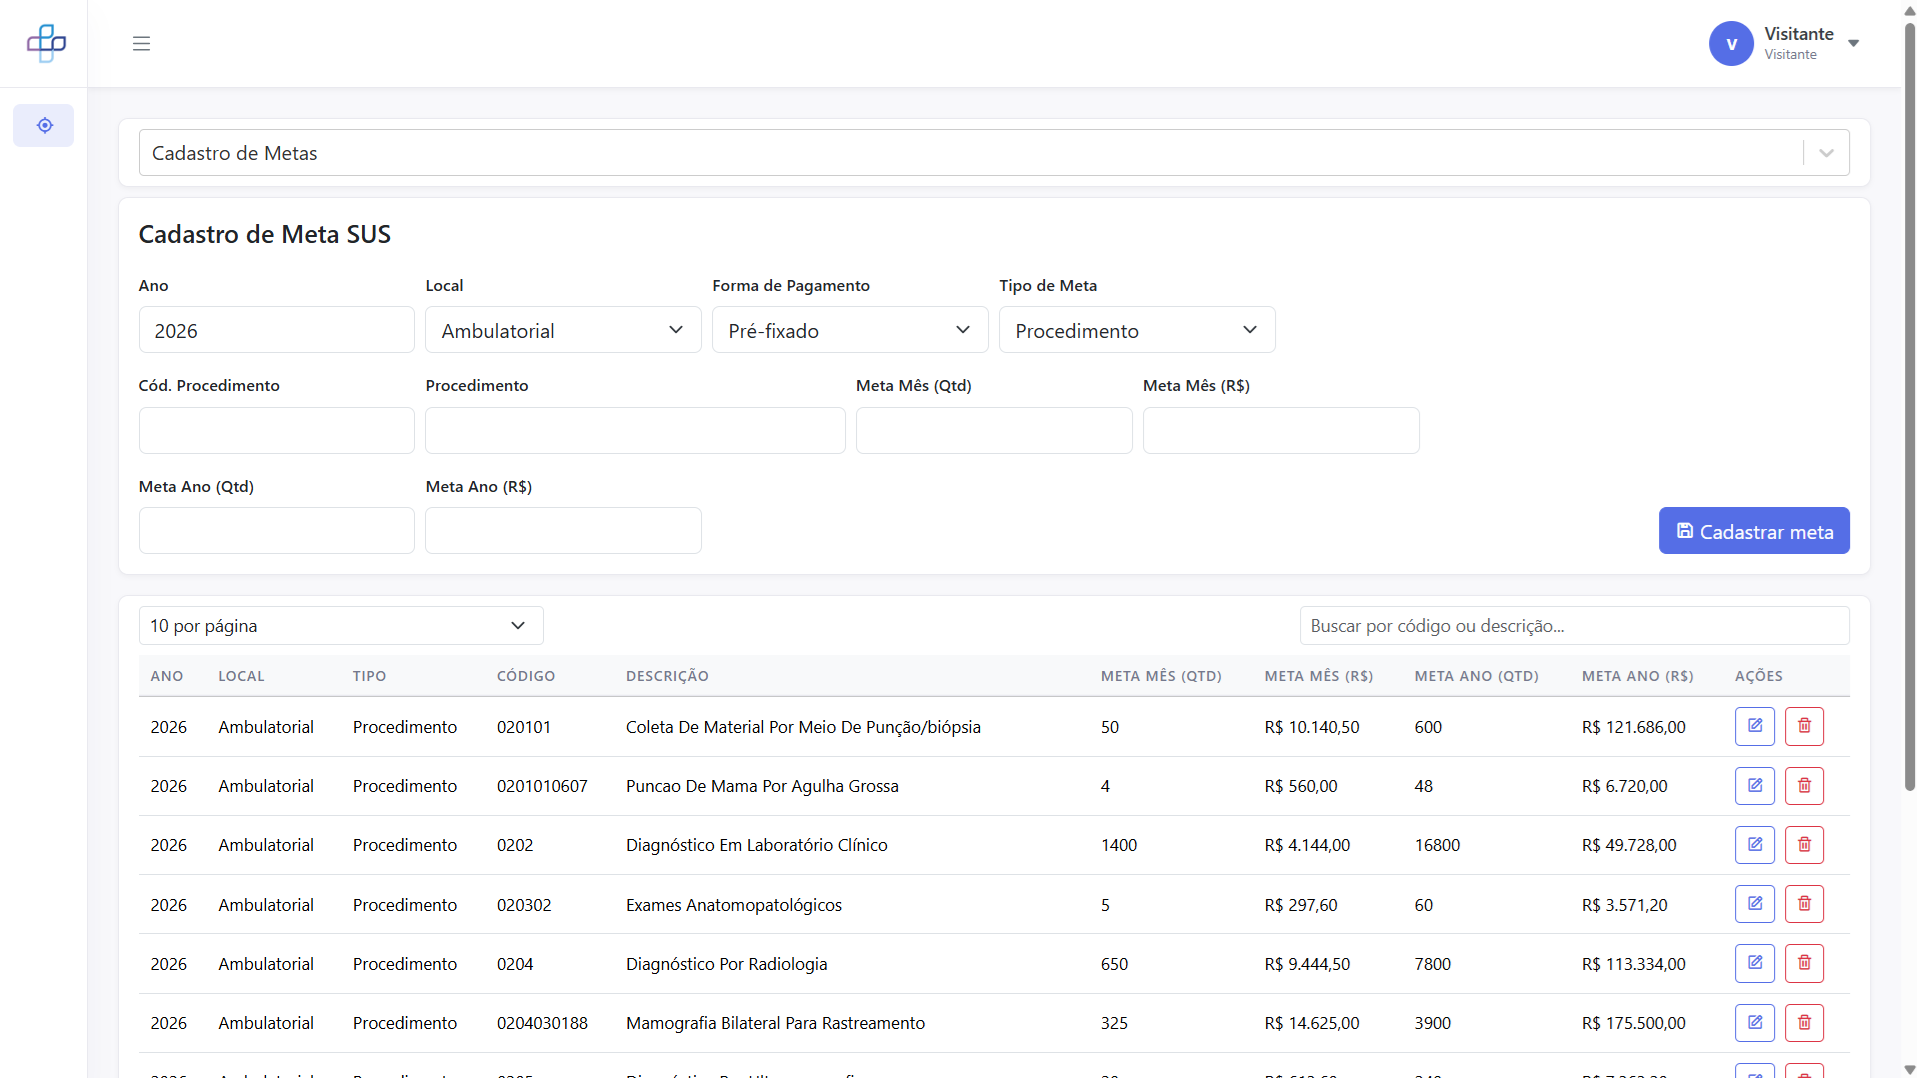Focus the Meta Mês (R$) field
This screenshot has height=1078, width=1917.
pyautogui.click(x=1281, y=430)
